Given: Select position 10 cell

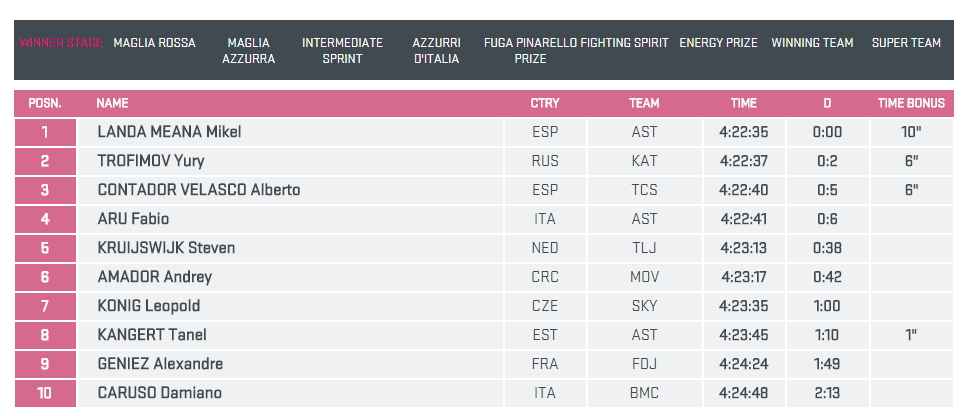Looking at the screenshot, I should coord(44,393).
